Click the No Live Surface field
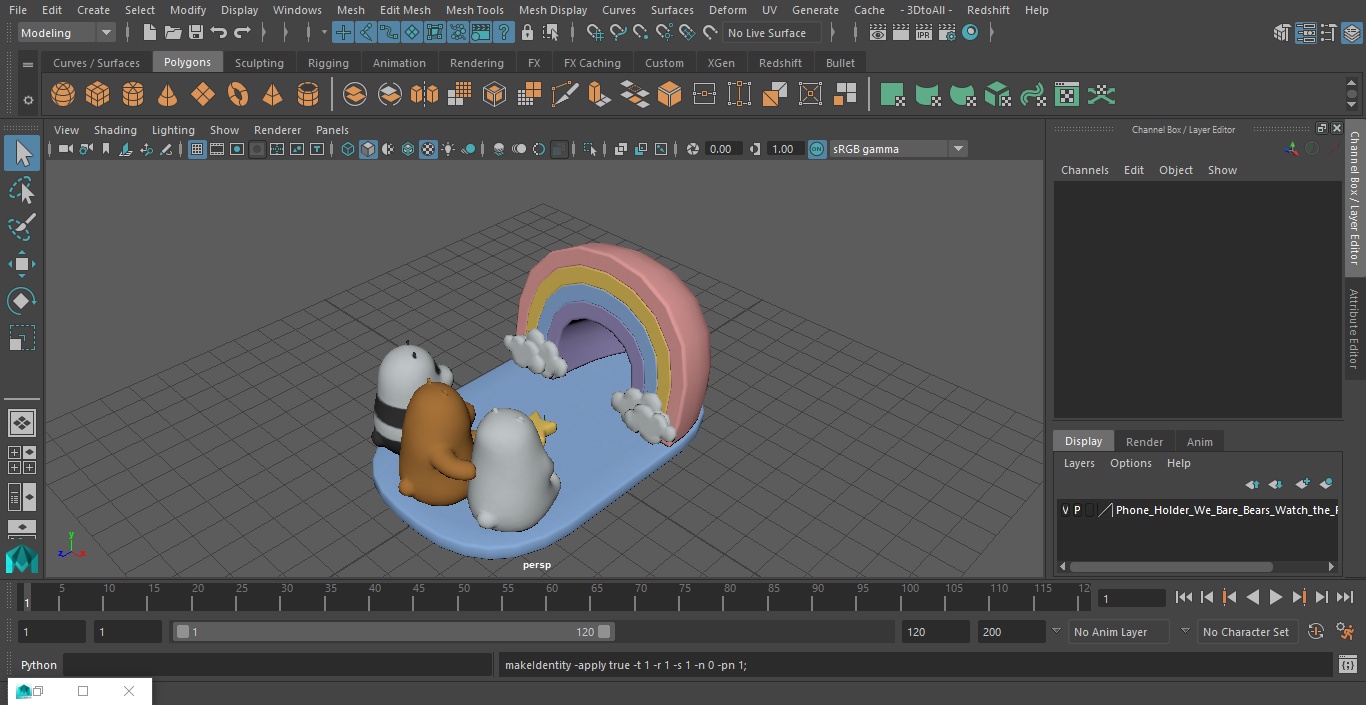This screenshot has width=1366, height=705. tap(772, 33)
